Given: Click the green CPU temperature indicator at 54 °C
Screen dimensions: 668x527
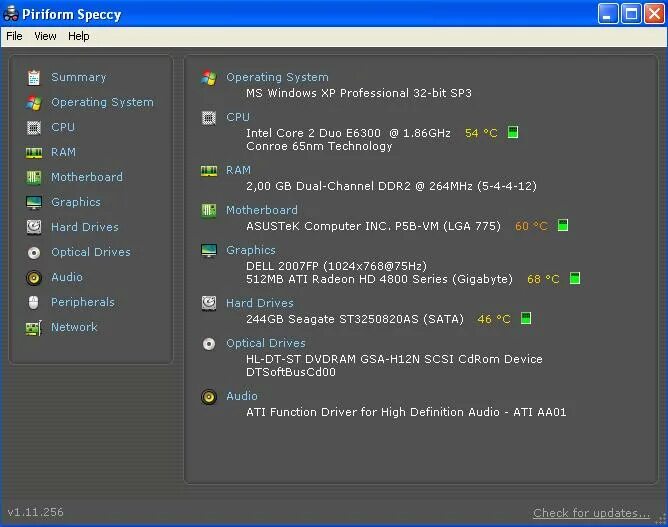Looking at the screenshot, I should [513, 132].
